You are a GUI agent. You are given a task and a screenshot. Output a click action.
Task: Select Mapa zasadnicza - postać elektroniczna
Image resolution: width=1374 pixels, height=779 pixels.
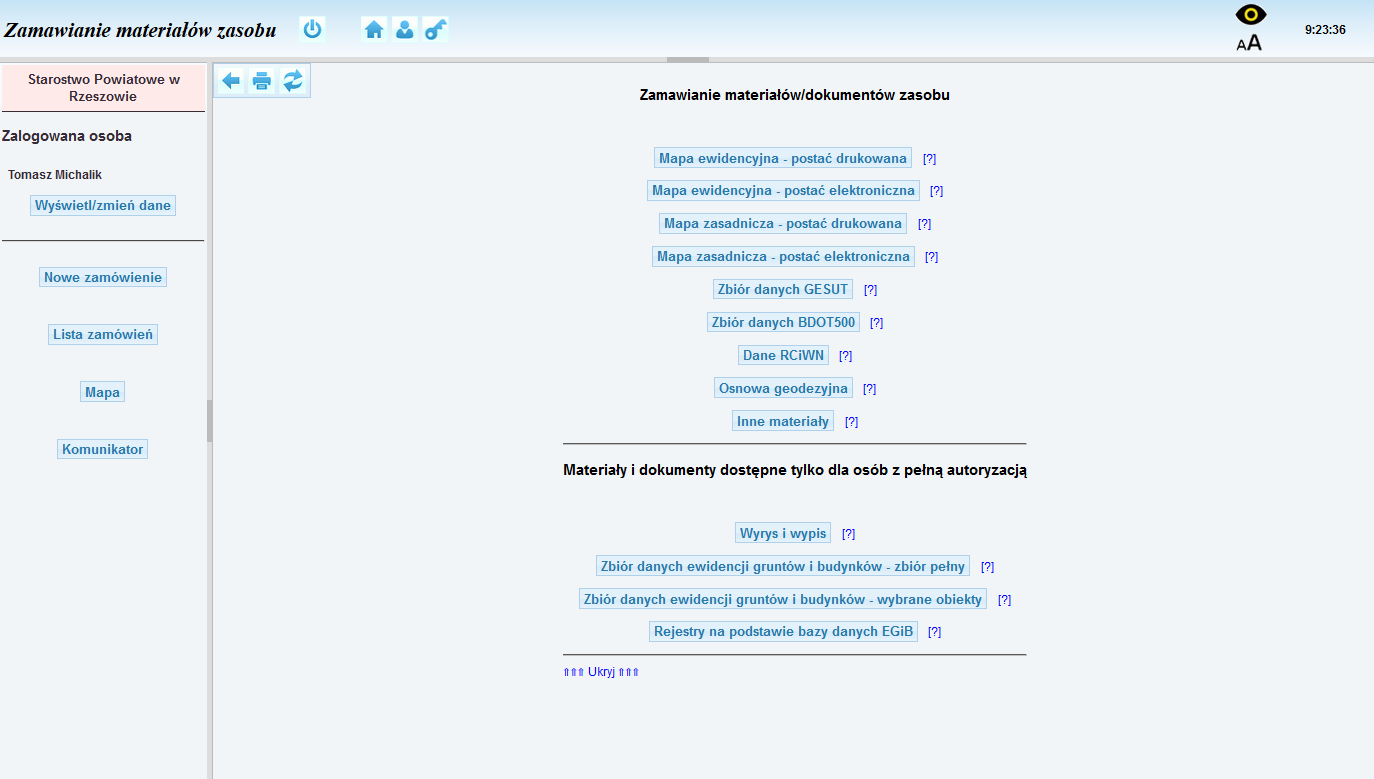coord(783,256)
